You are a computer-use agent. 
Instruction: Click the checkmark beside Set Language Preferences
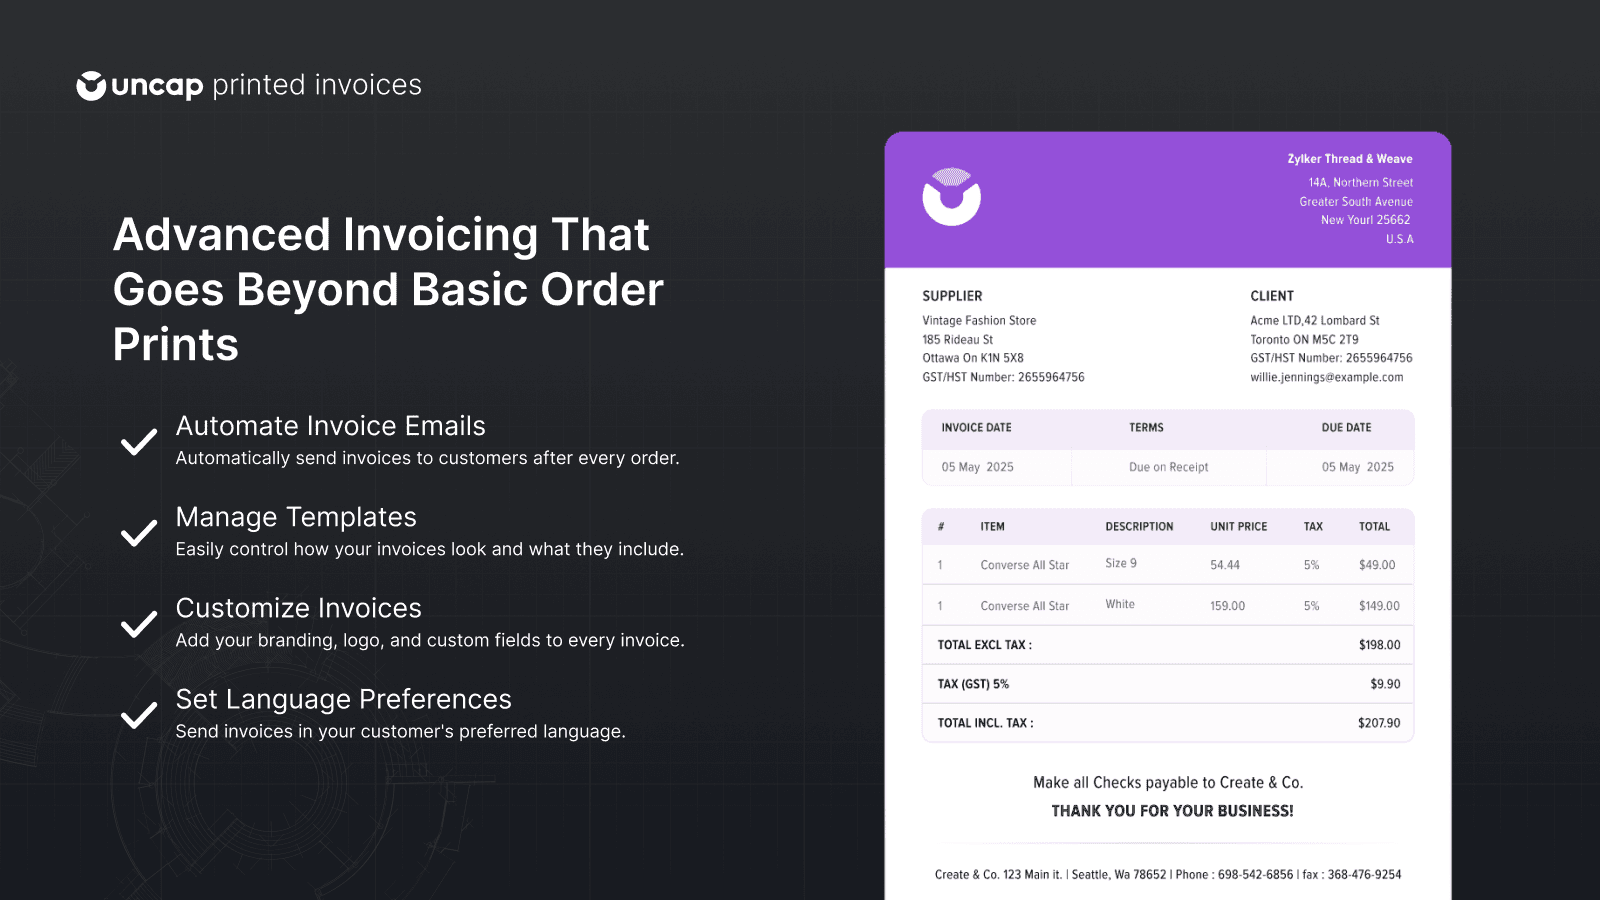139,715
